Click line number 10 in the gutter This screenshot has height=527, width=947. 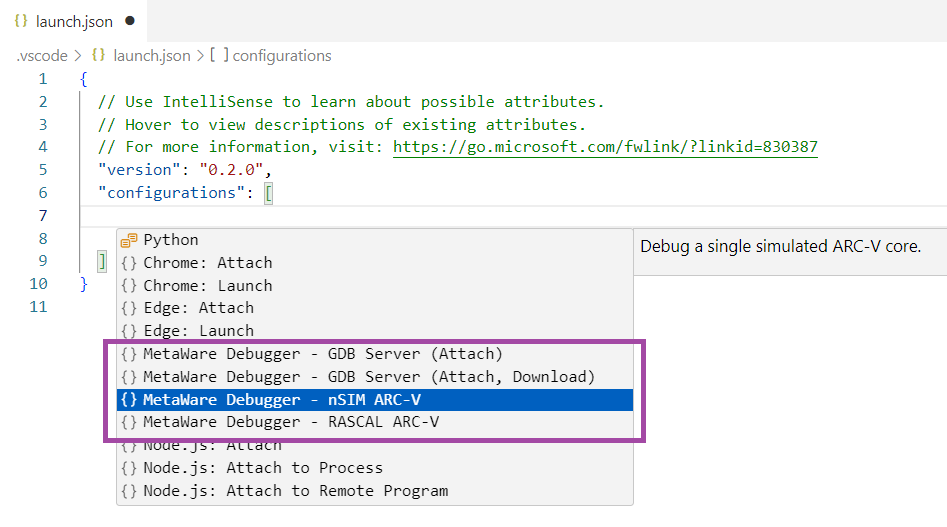coord(38,284)
